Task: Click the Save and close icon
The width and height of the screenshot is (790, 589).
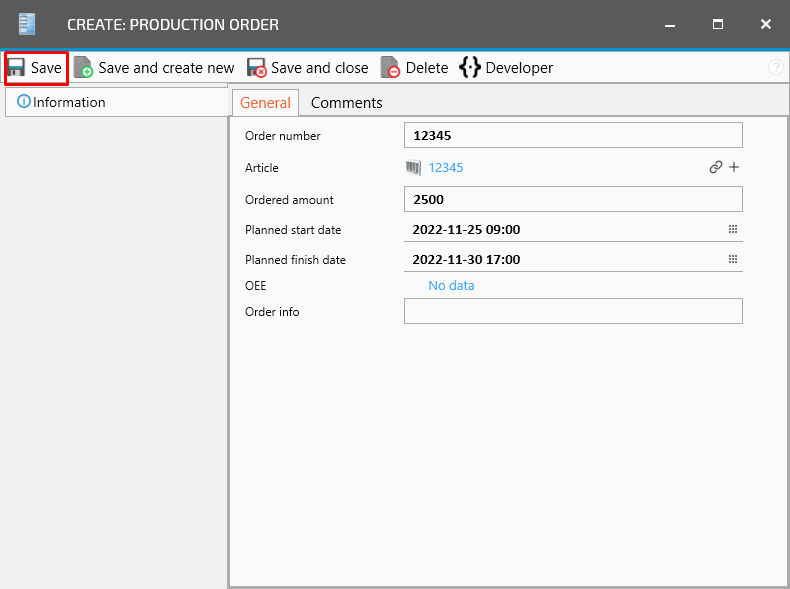Action: pyautogui.click(x=257, y=68)
